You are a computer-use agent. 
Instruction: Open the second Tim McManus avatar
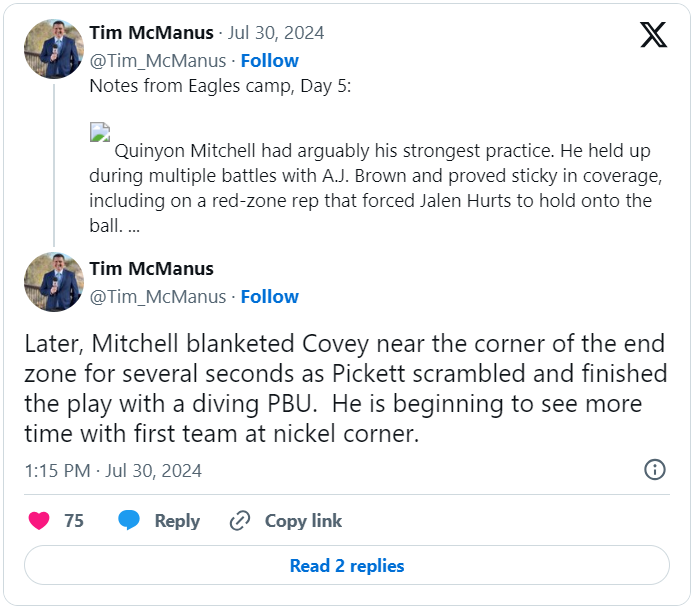point(54,282)
